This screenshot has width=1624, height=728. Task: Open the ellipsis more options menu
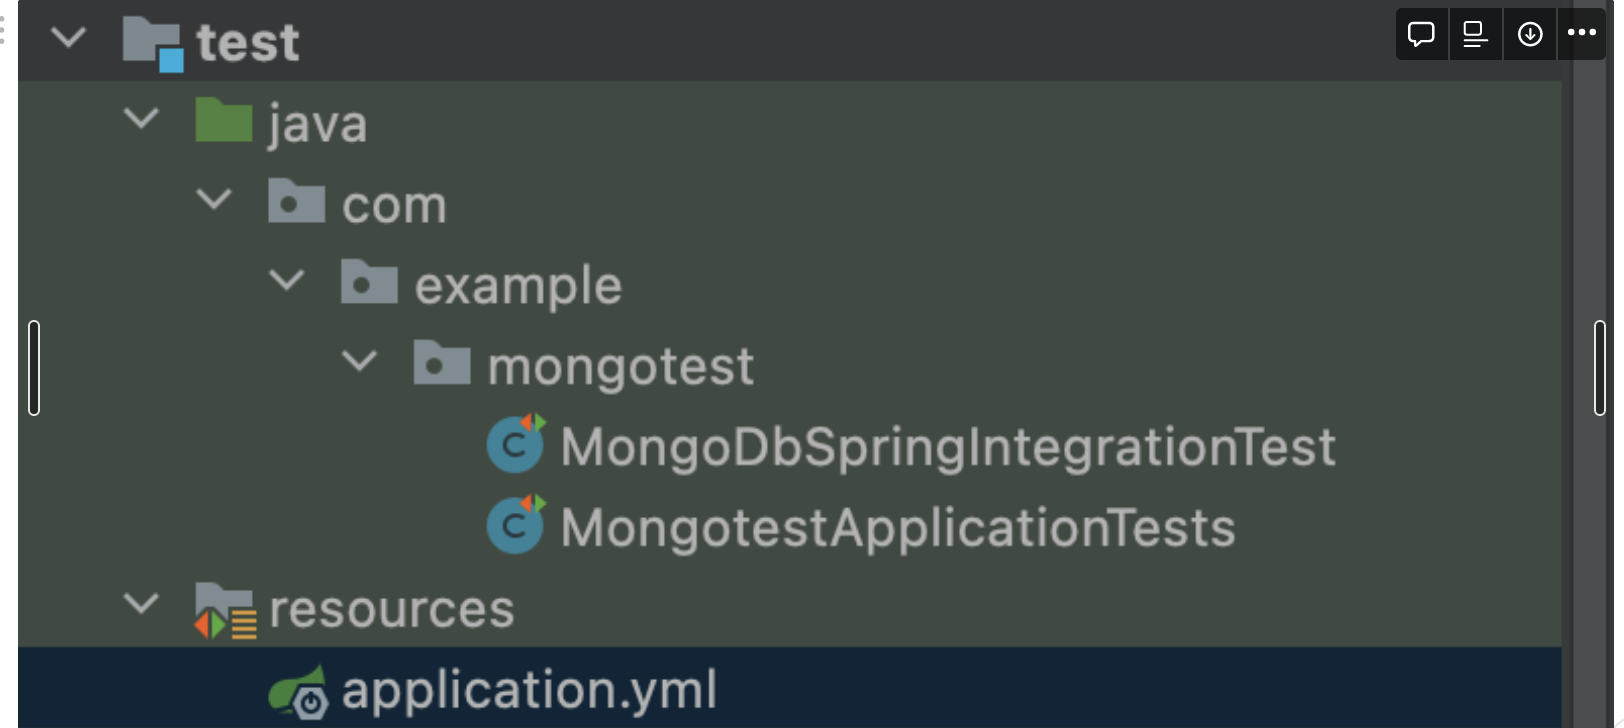click(1581, 33)
